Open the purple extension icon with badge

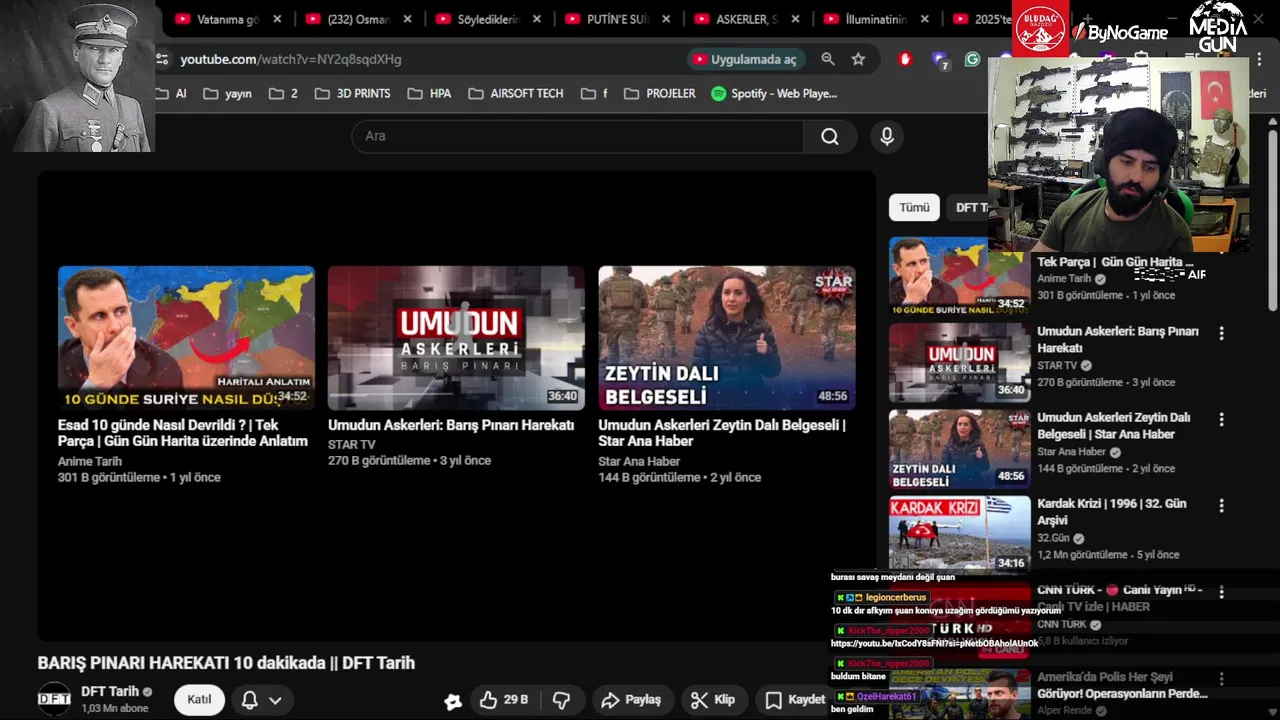tap(940, 60)
